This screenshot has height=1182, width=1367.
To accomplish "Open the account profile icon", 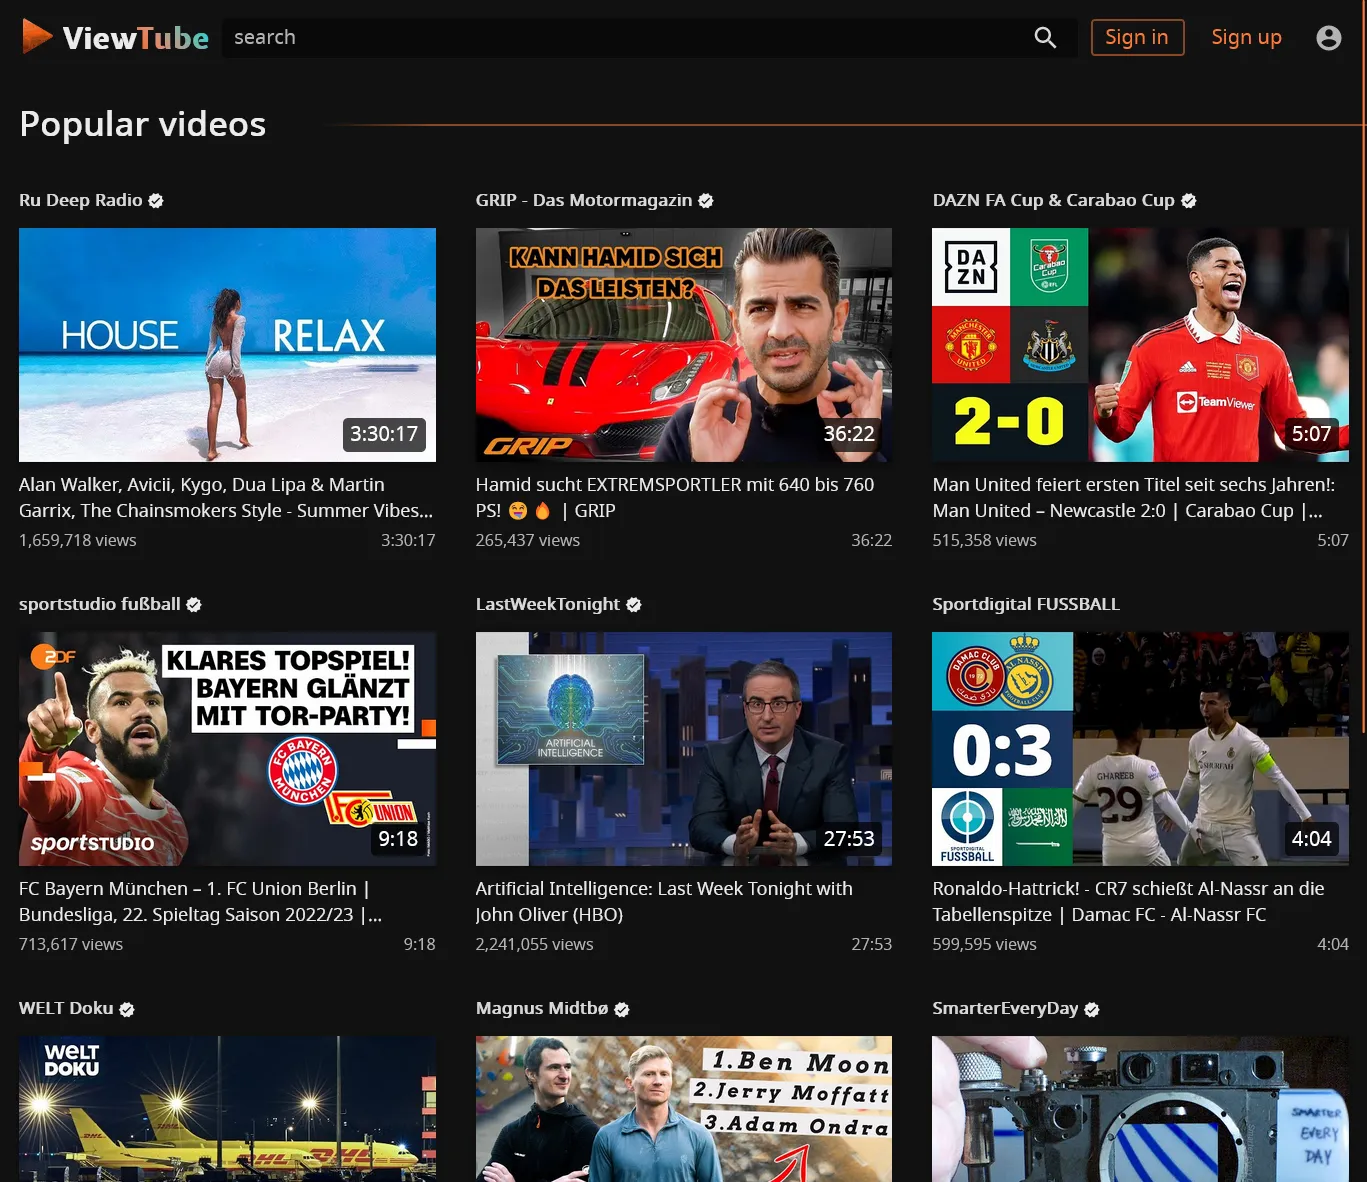I will point(1328,37).
